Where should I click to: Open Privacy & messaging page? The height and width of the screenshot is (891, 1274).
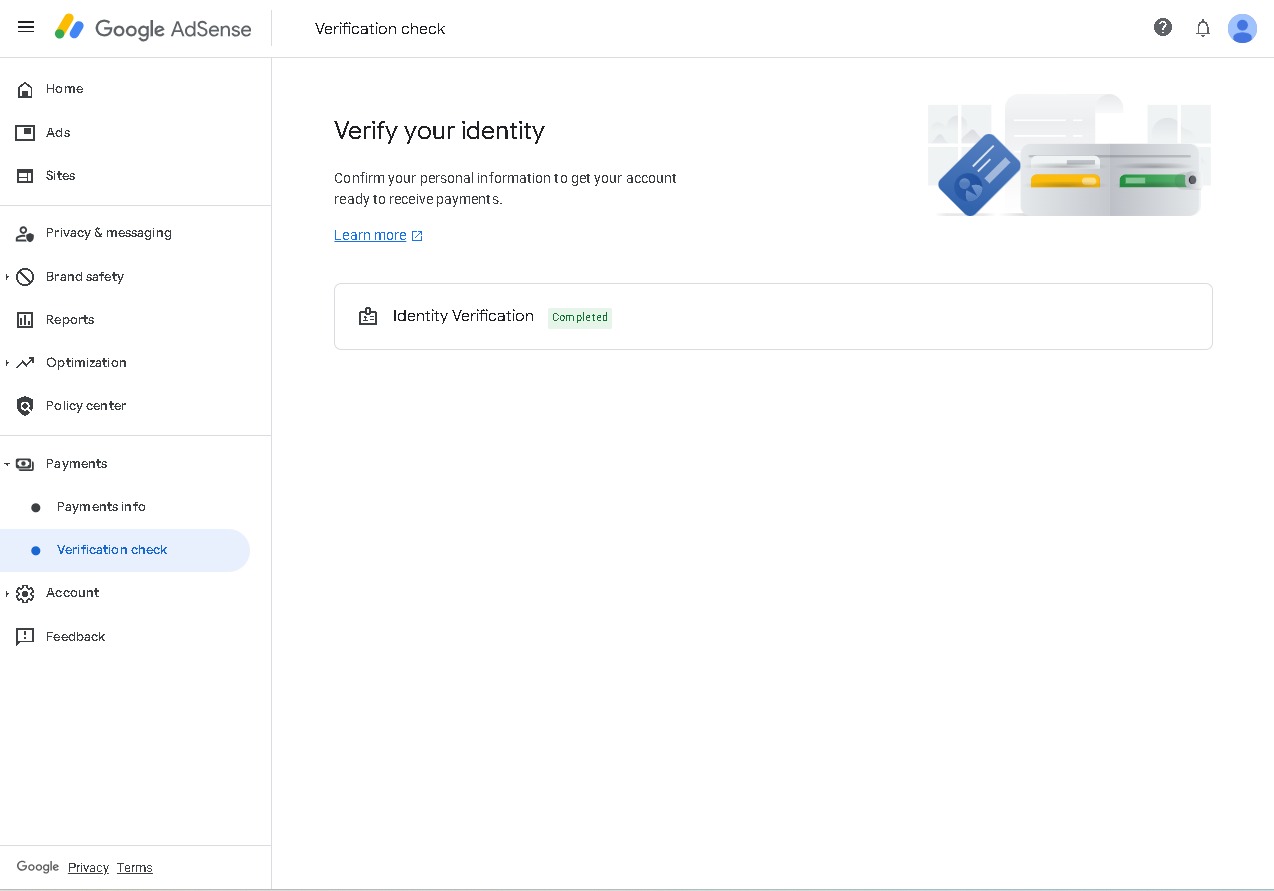[108, 233]
